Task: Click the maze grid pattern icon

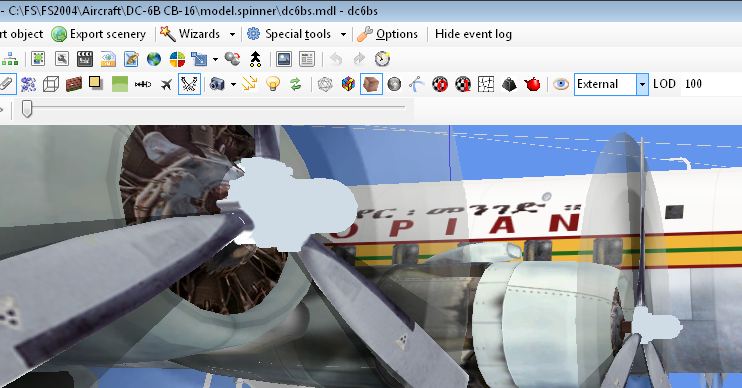Action: pos(486,84)
